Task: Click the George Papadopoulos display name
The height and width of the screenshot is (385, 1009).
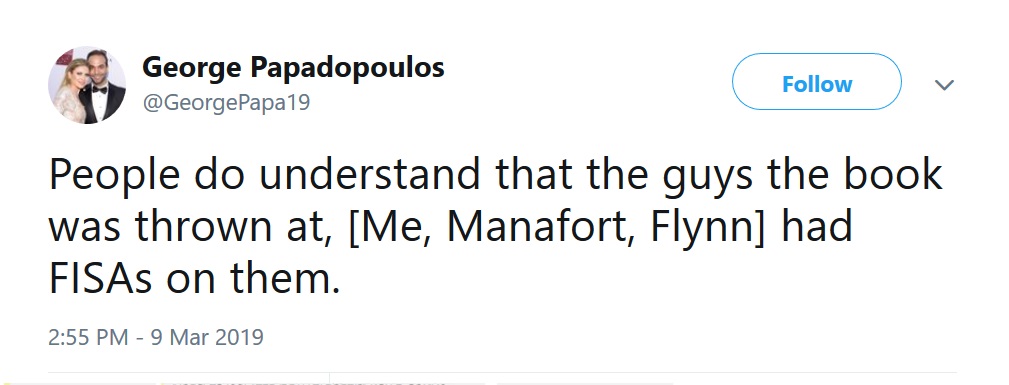Action: pos(293,67)
